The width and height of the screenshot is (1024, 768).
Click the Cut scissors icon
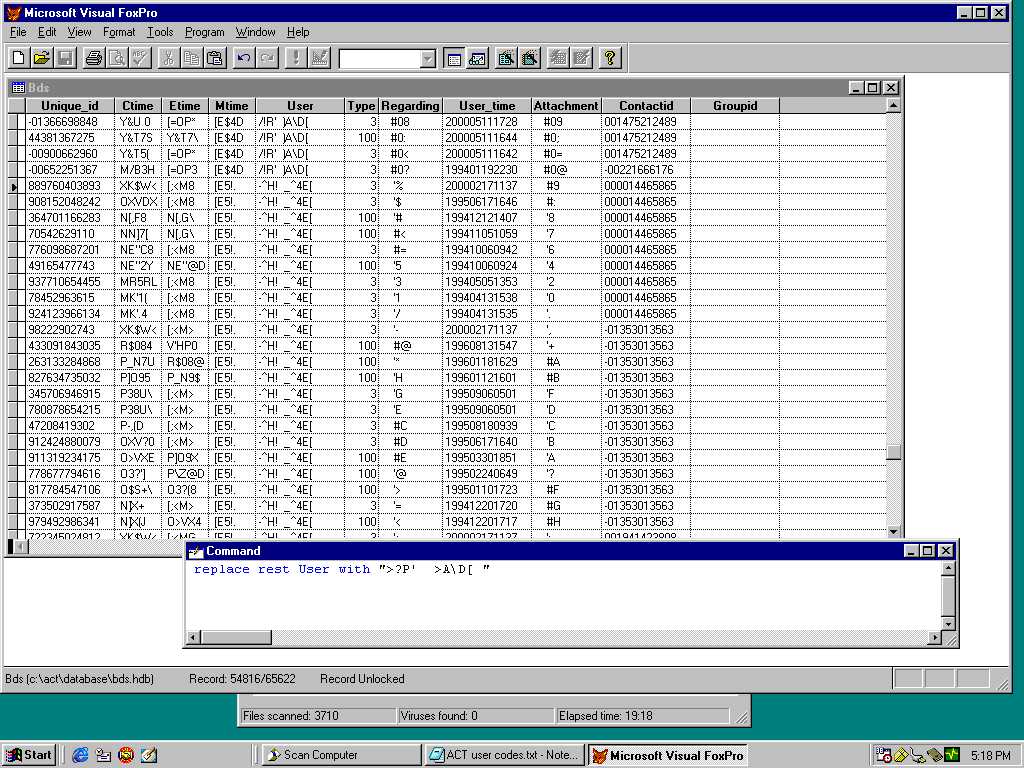tap(168, 58)
